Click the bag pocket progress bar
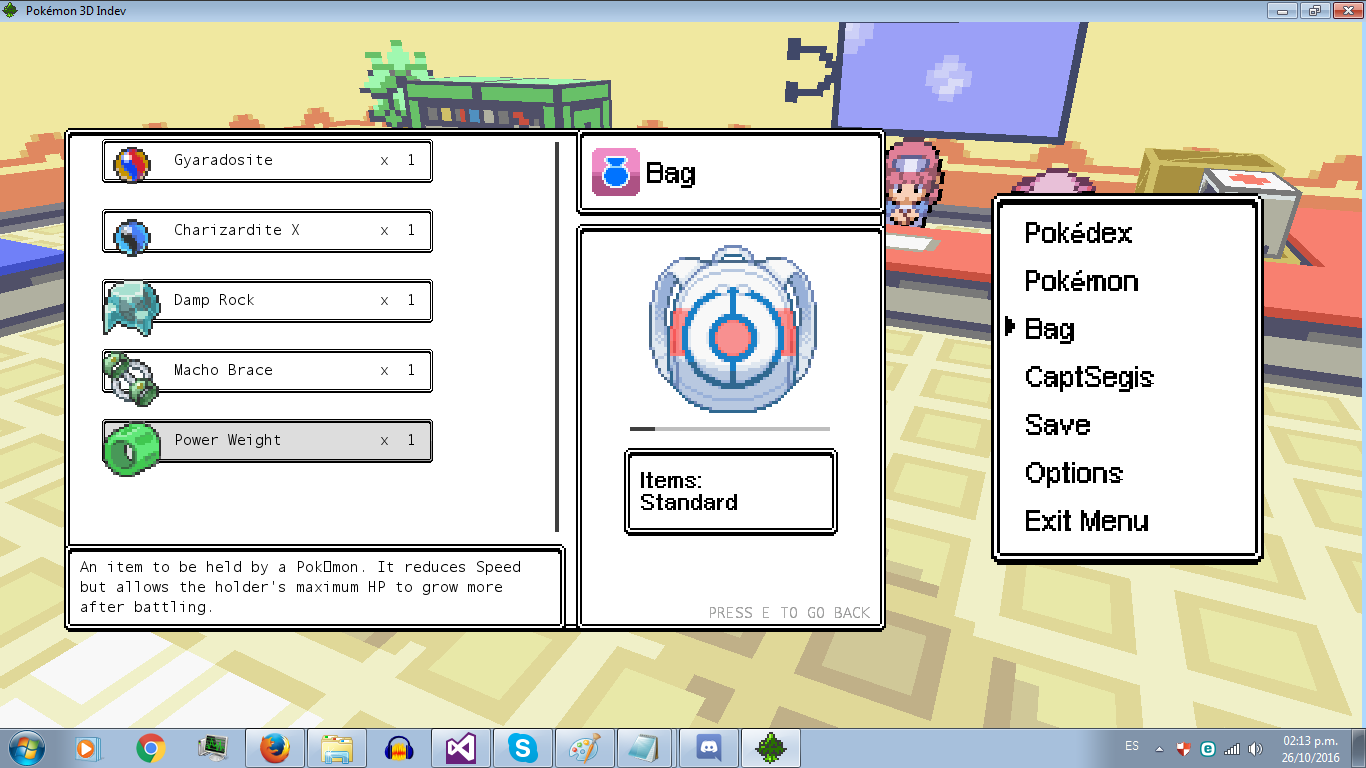 pos(729,428)
